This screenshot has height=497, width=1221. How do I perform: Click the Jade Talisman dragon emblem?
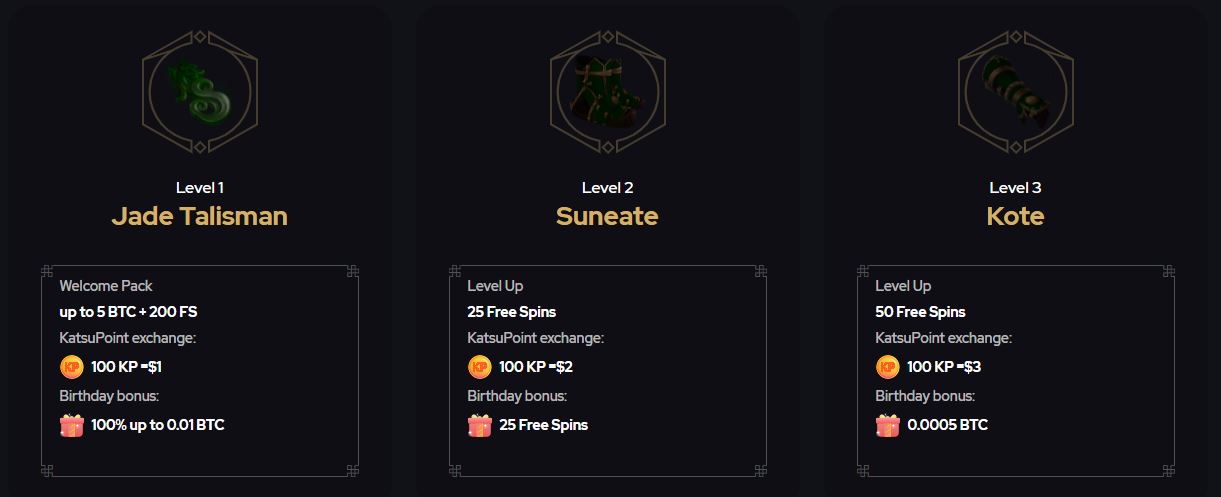coord(200,92)
